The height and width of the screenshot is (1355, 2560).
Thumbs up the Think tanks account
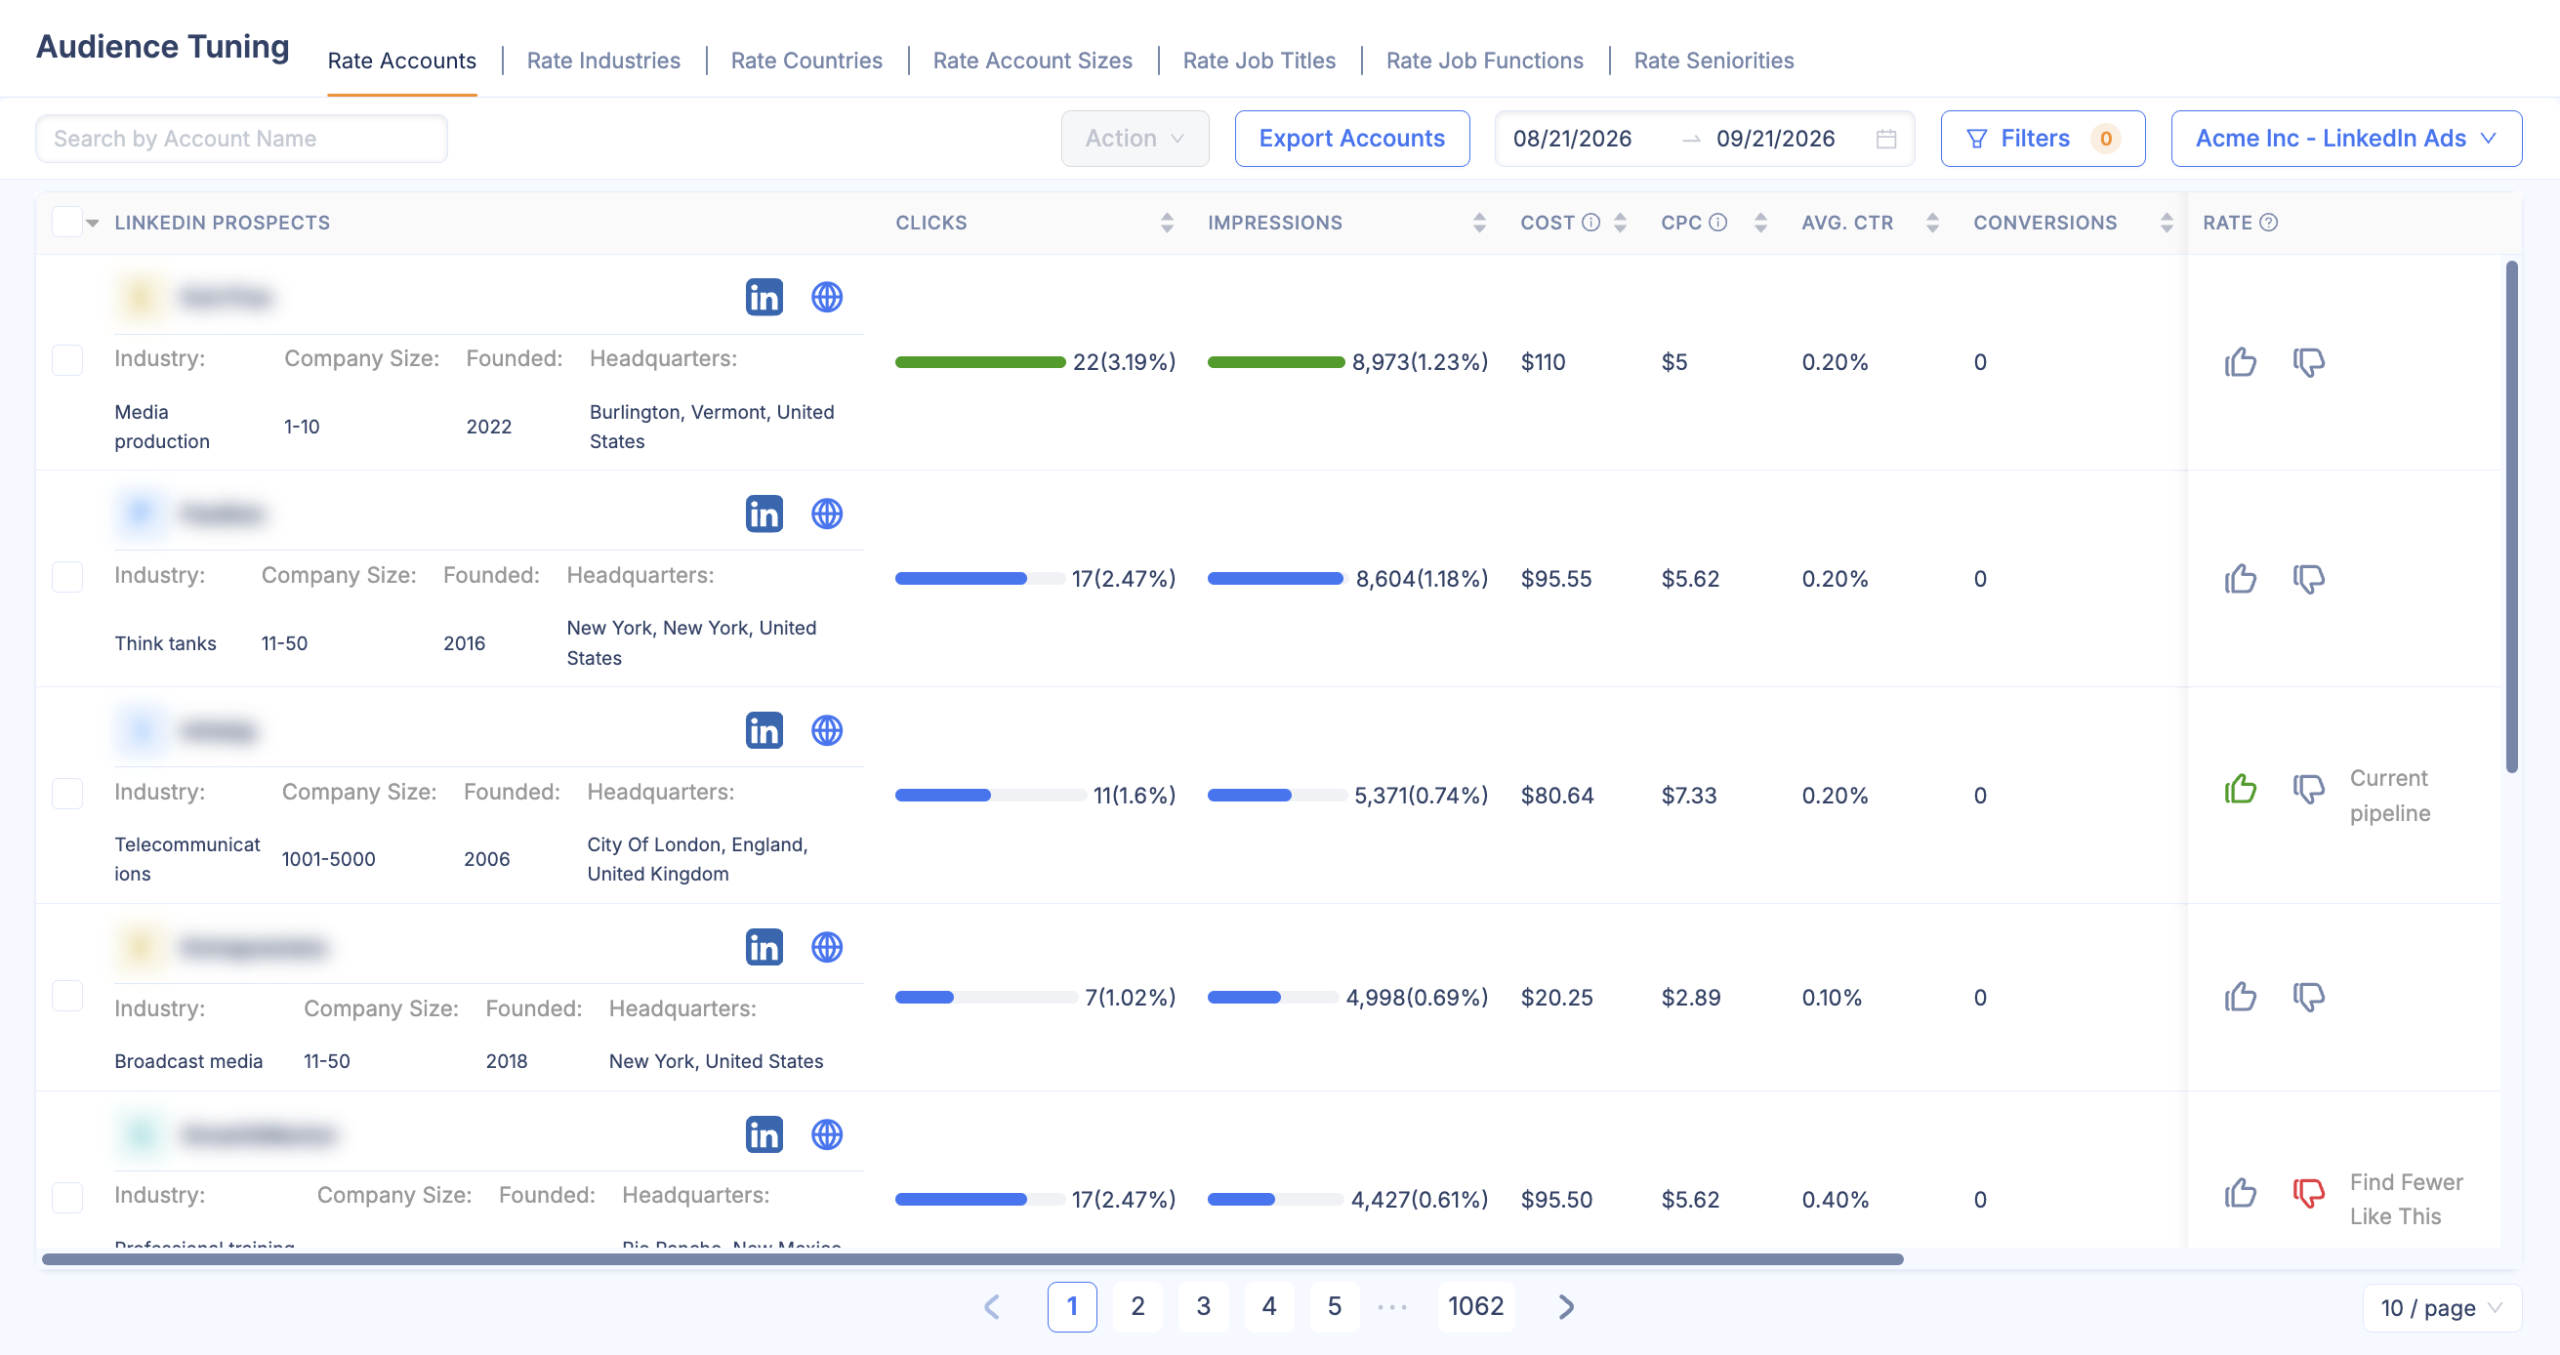click(2240, 579)
